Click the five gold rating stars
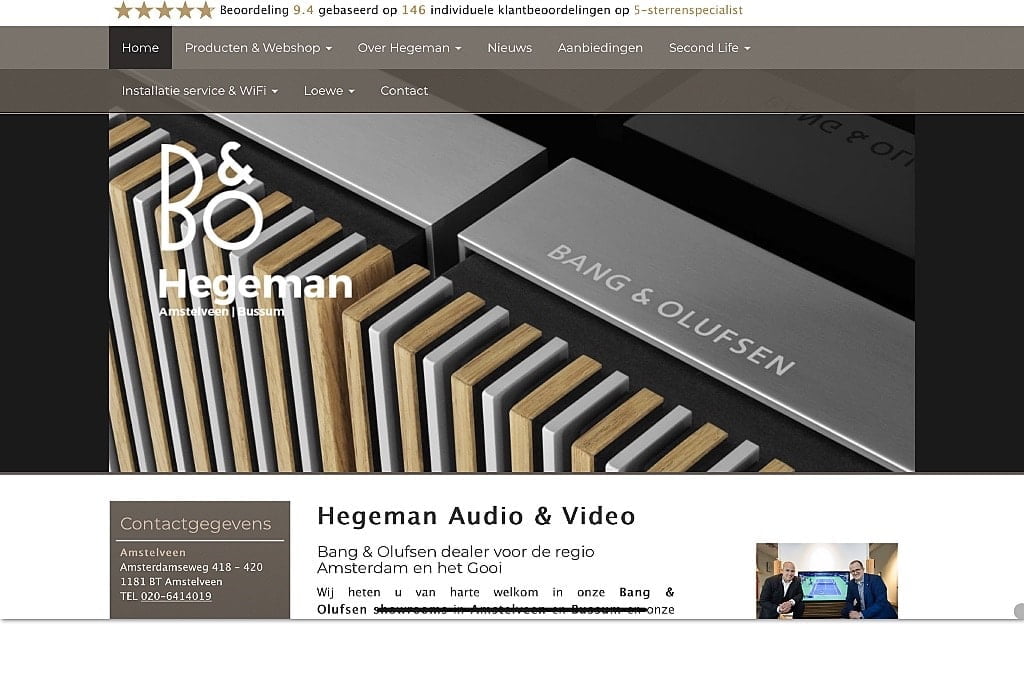This screenshot has width=1024, height=683. (x=165, y=10)
